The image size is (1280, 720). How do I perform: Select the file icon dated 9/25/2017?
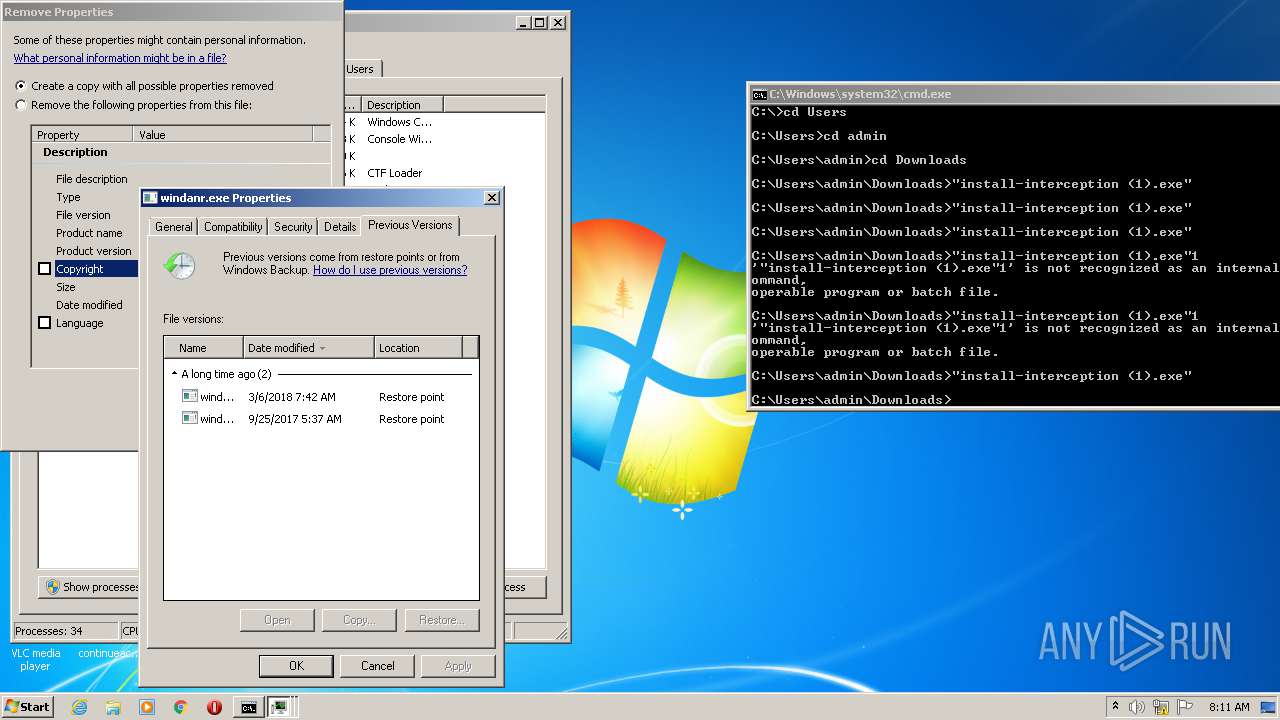190,419
